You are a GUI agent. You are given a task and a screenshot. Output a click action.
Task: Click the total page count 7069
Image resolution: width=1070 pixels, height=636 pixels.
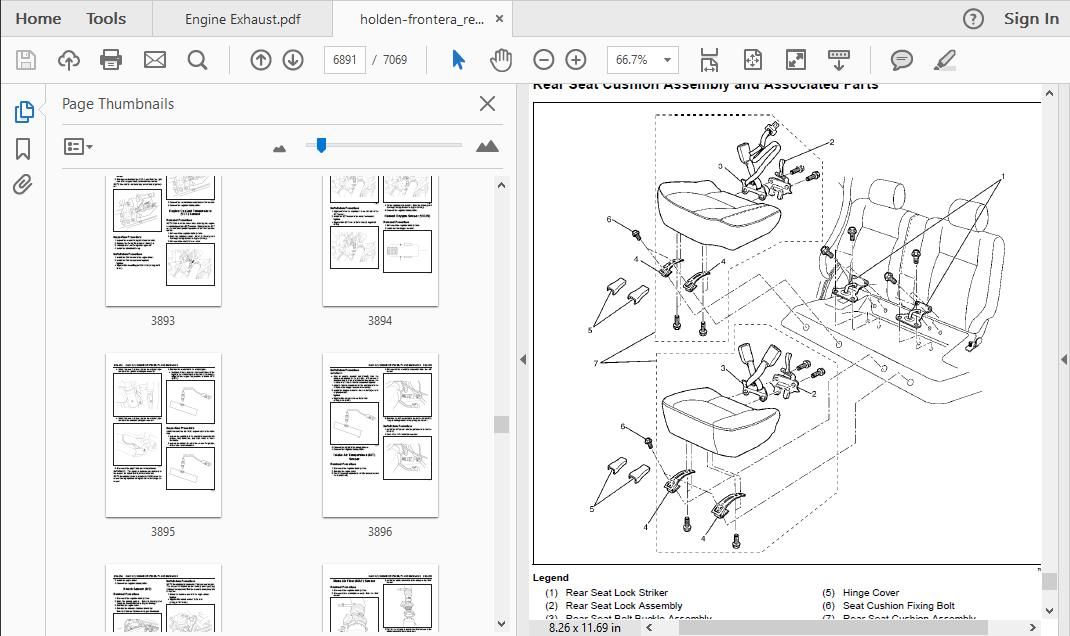[x=394, y=60]
